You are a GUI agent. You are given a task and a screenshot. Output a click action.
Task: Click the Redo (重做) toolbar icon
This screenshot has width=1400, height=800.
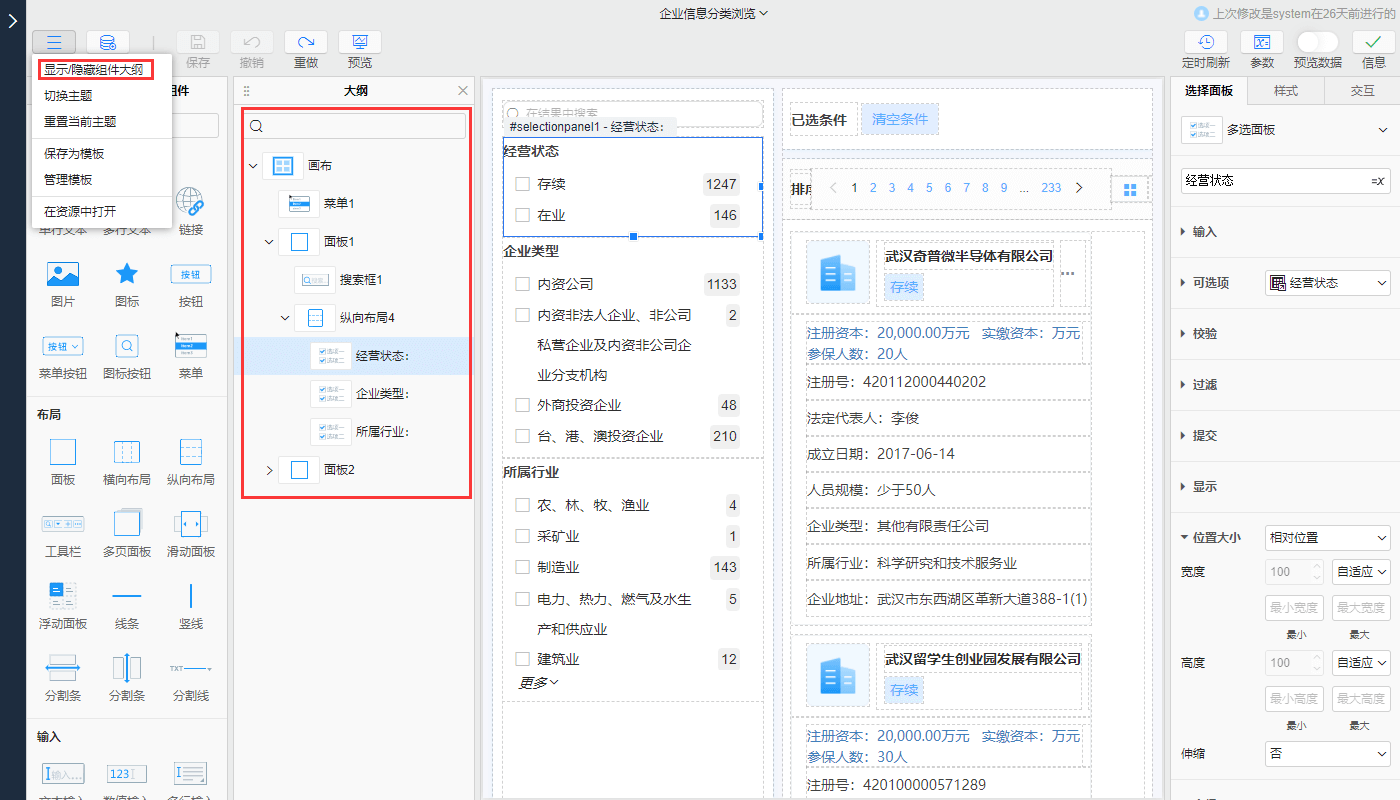coord(306,42)
